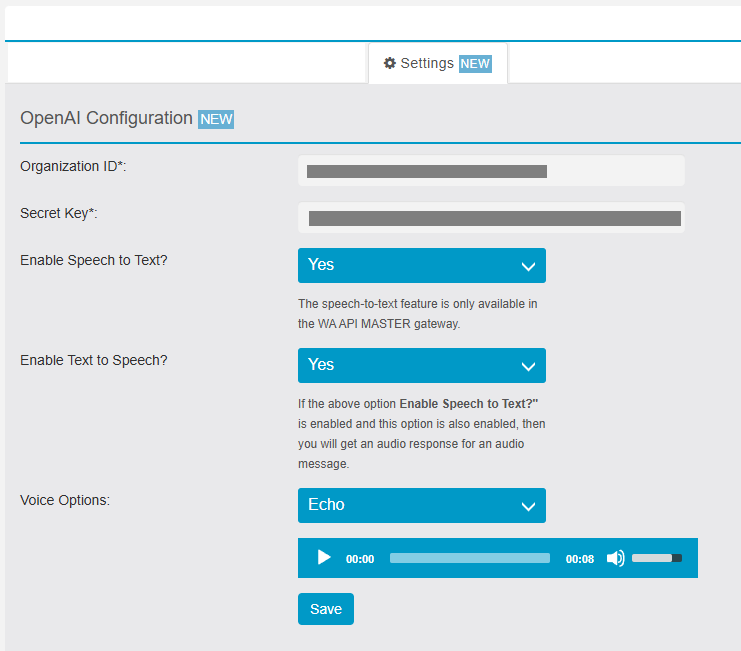Screen dimensions: 741x651
Task: Focus the Organization ID input field
Action: point(491,171)
